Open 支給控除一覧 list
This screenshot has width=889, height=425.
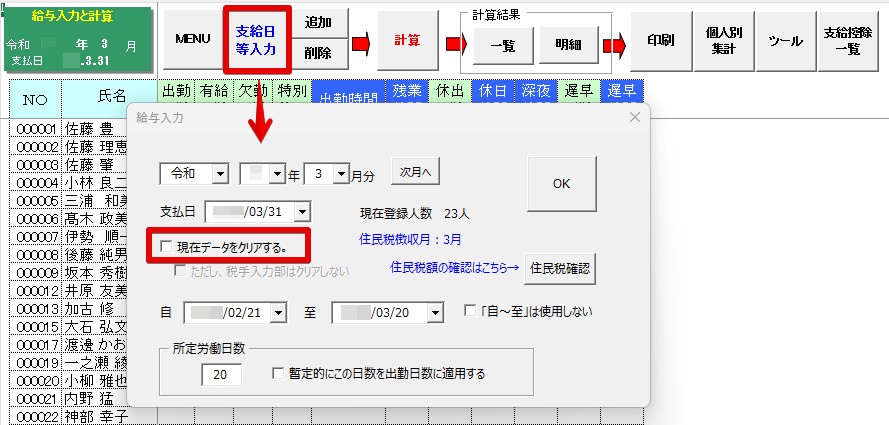pos(847,40)
